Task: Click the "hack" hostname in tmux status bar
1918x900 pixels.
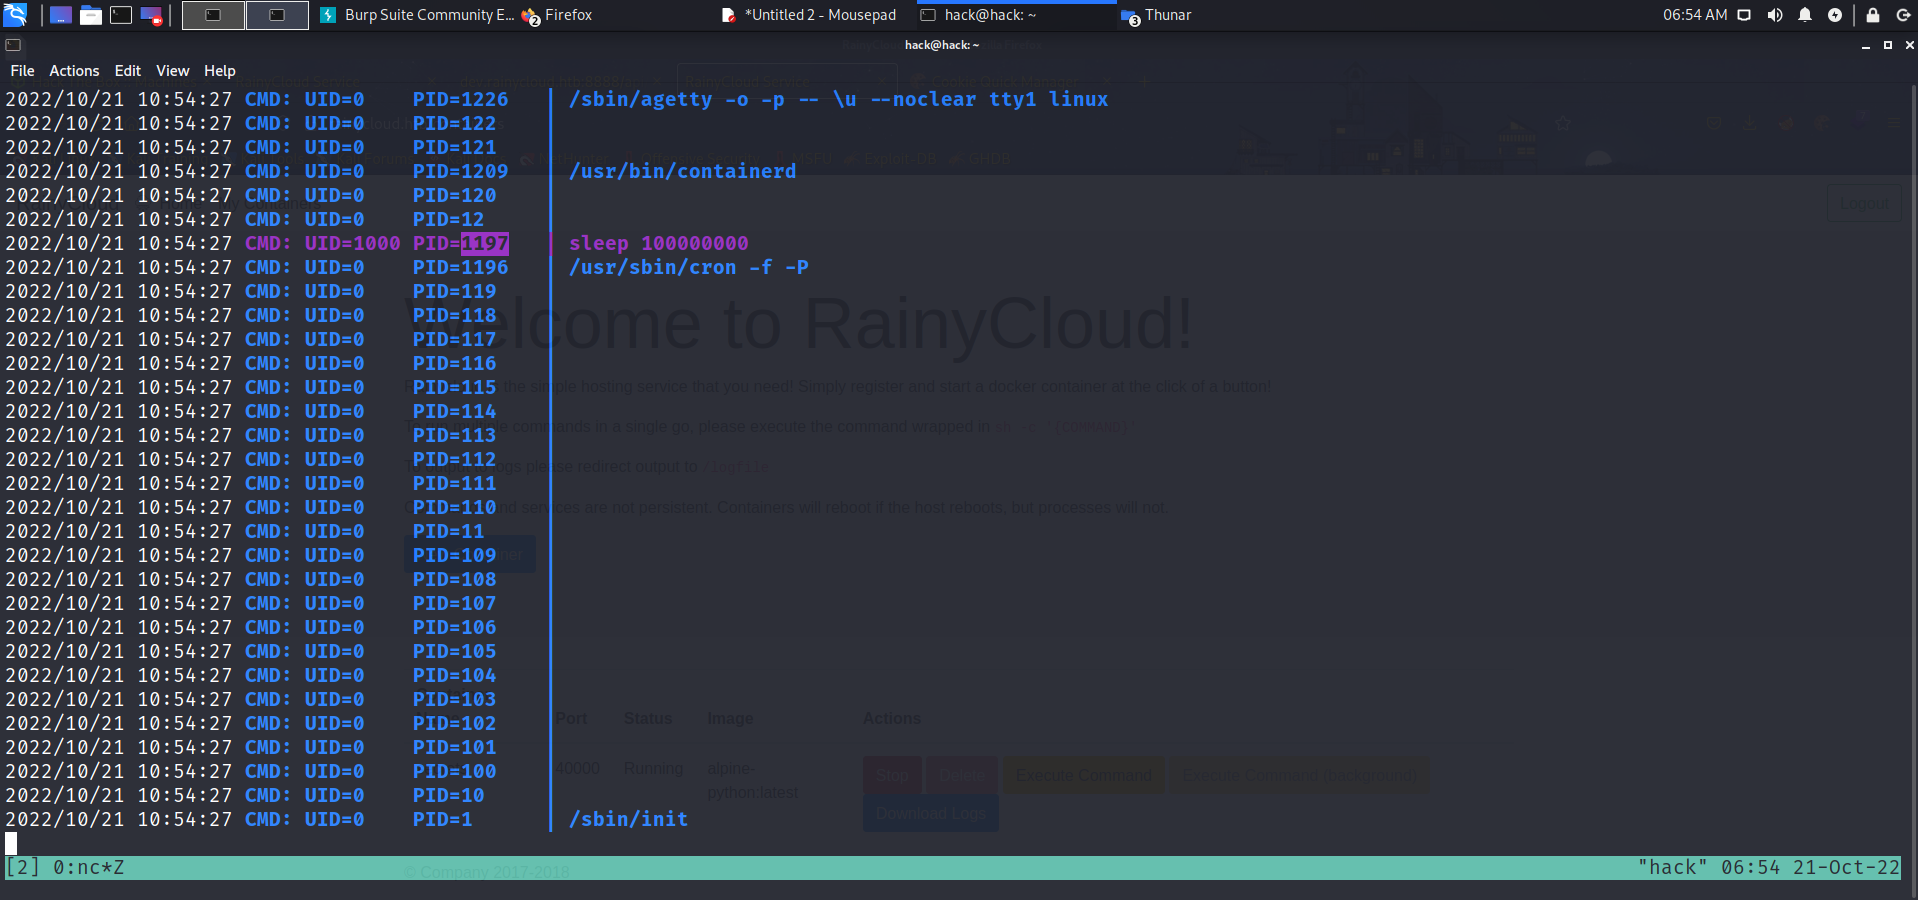Action: pos(1673,867)
